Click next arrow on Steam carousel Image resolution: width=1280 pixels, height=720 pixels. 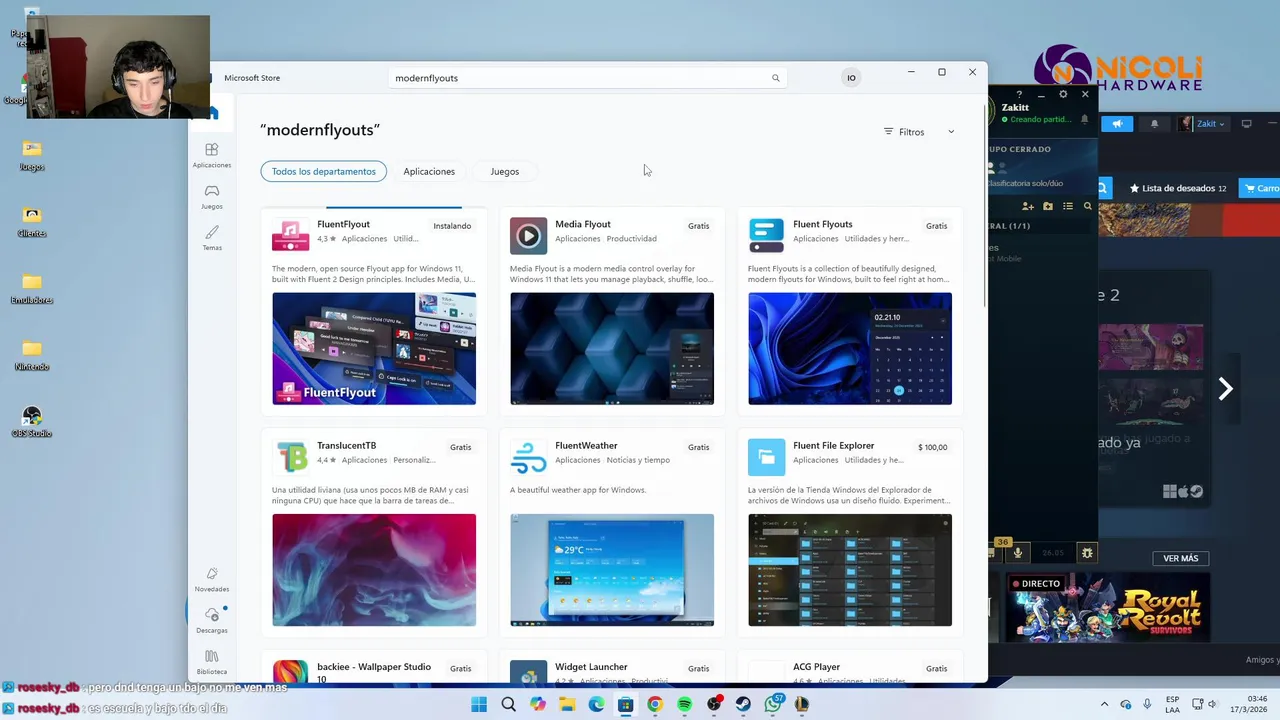click(1225, 389)
